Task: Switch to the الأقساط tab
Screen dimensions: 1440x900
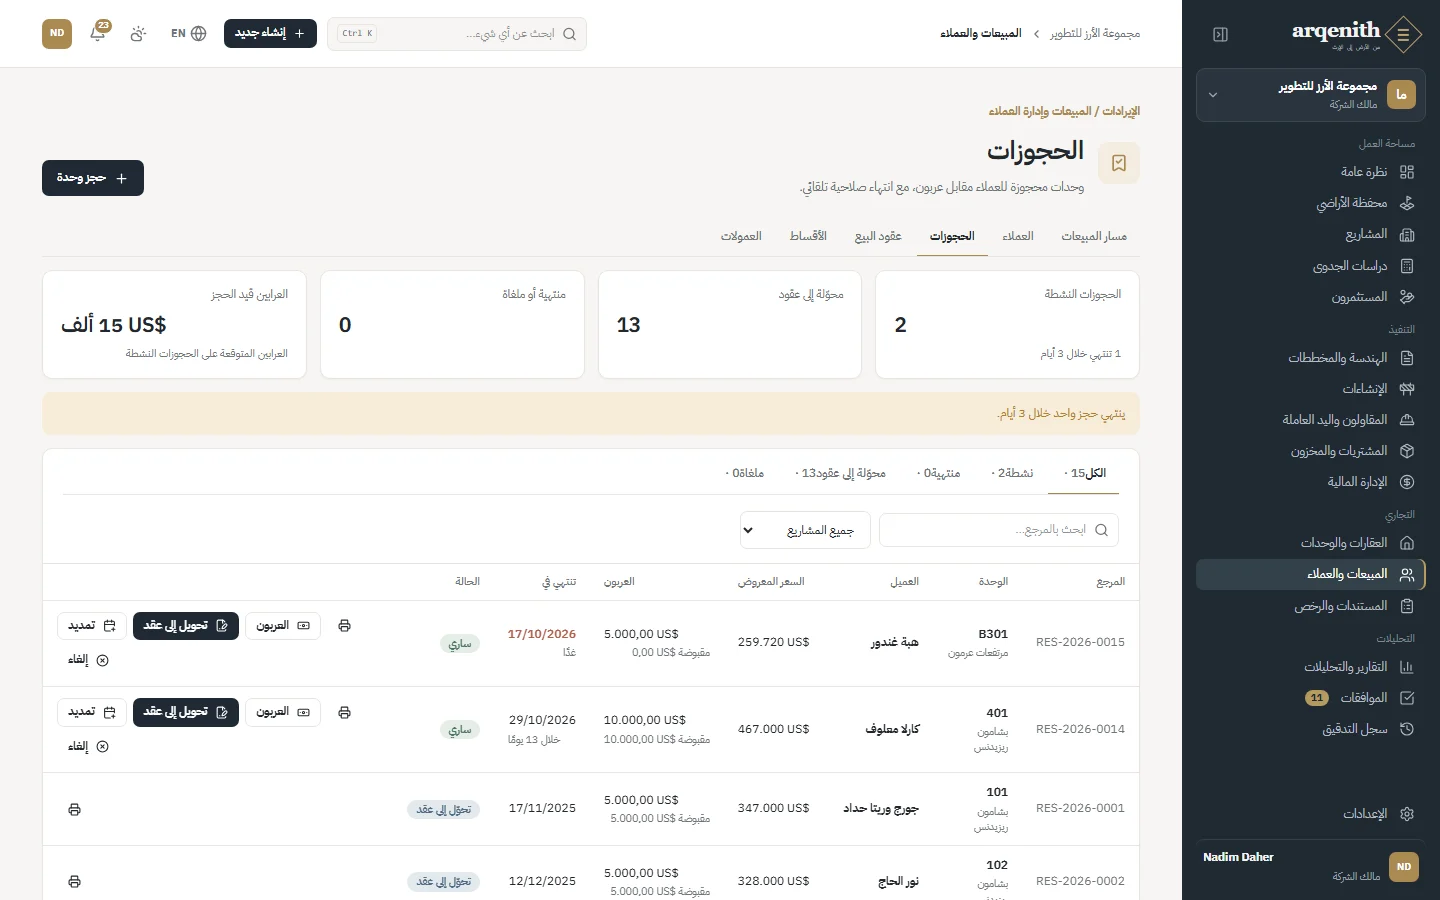Action: click(x=808, y=236)
